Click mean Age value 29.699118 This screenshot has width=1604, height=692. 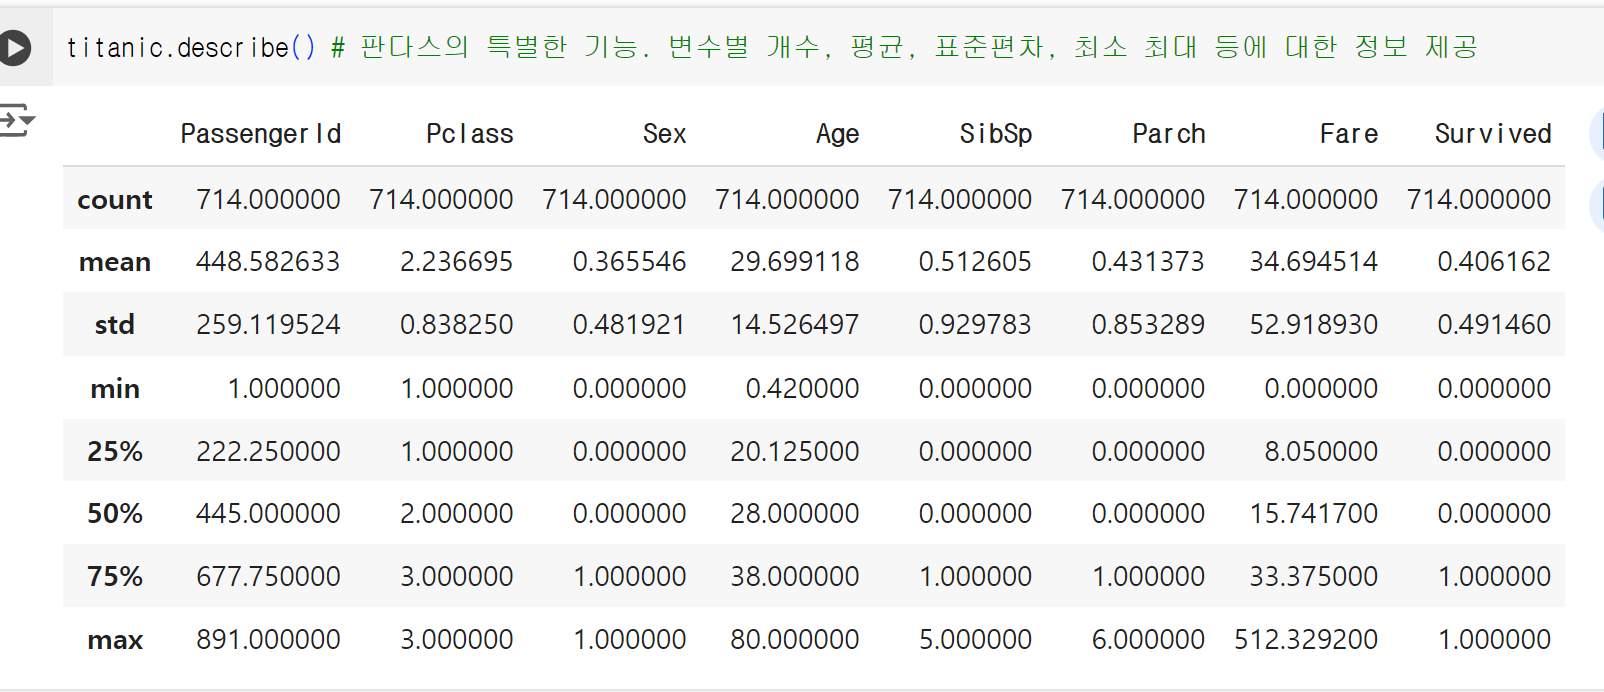795,262
